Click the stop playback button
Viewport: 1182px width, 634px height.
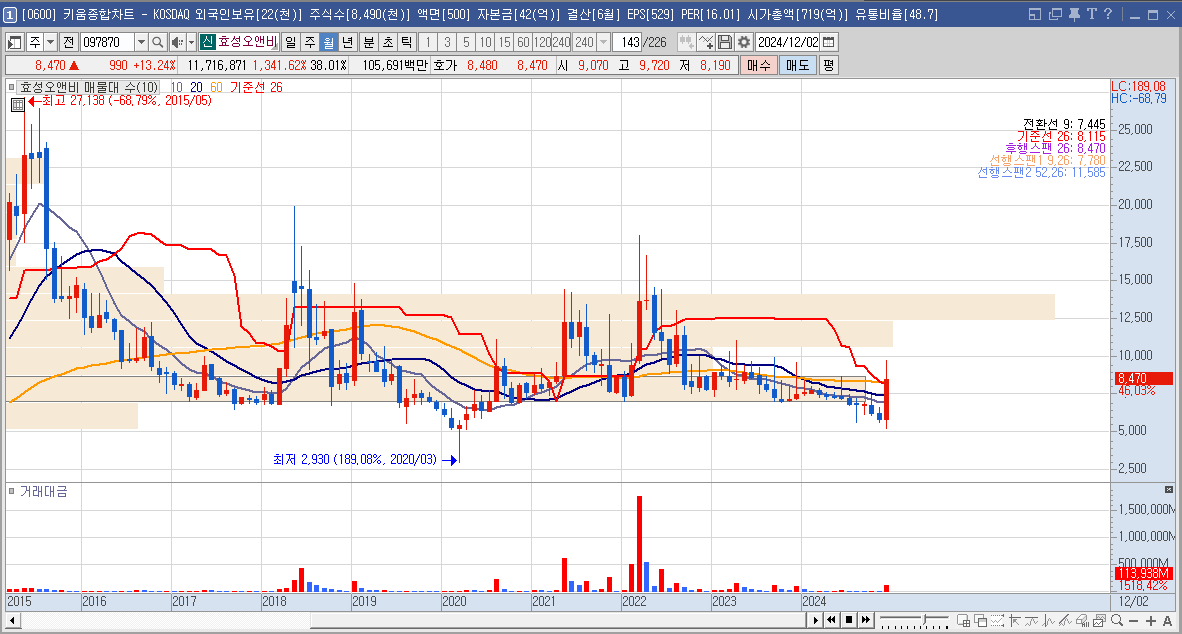coord(849,620)
